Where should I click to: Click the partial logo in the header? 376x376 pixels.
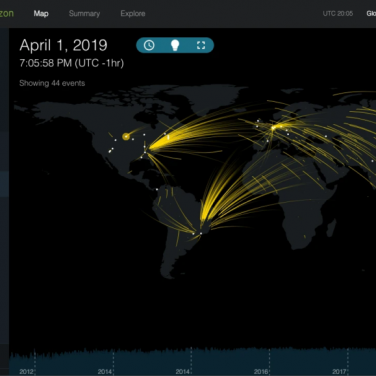(x=6, y=14)
